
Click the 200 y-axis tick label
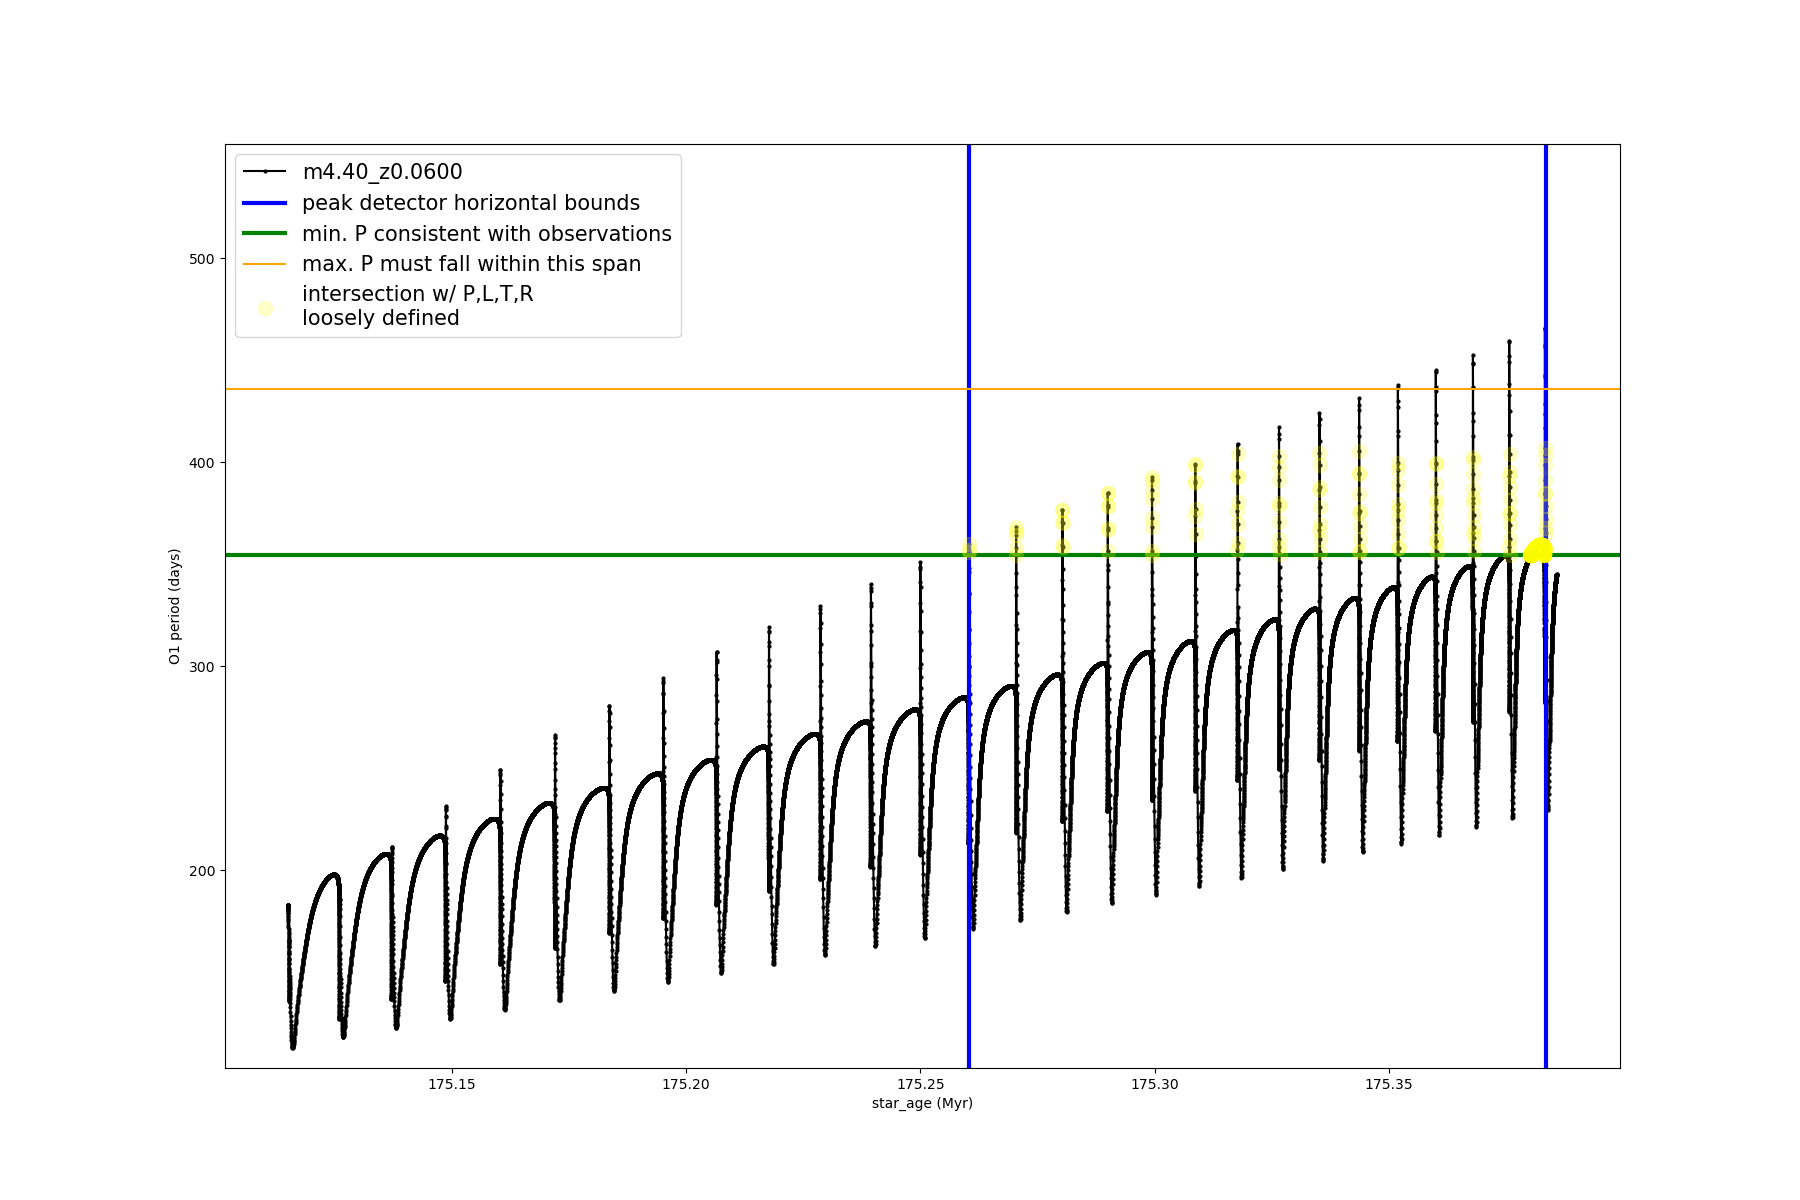tap(202, 871)
